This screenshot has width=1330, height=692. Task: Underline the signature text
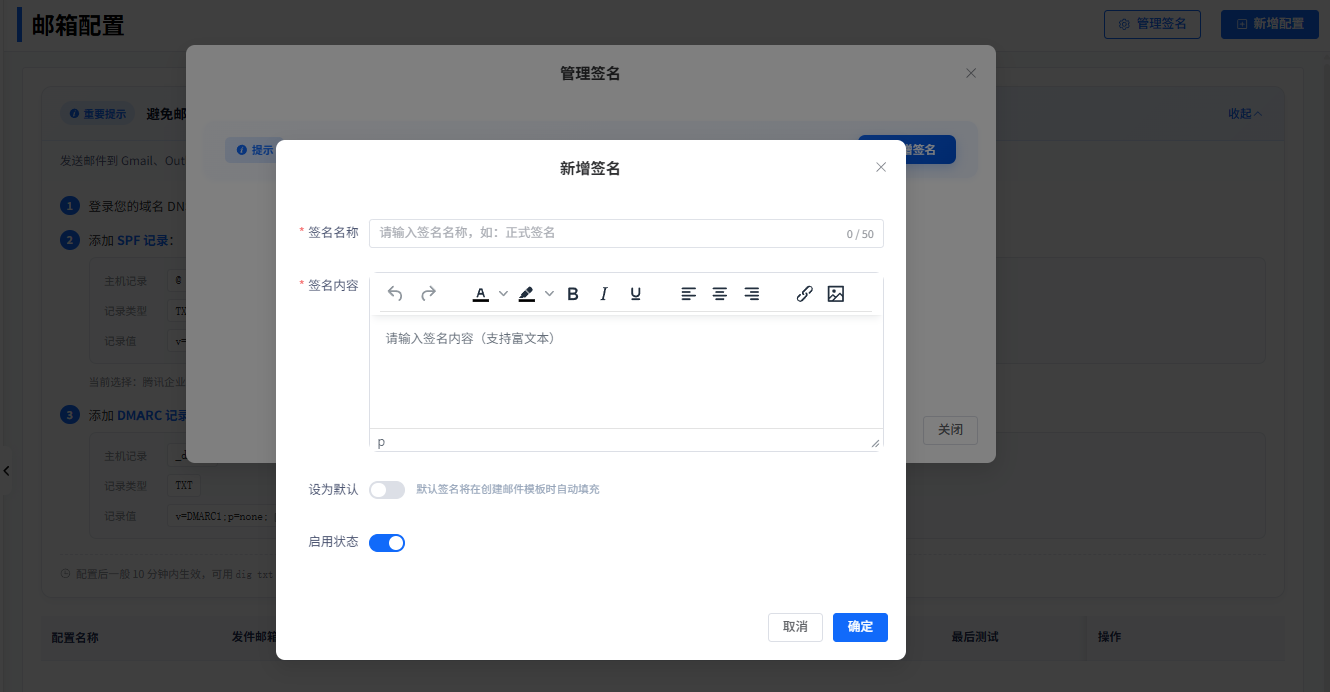point(636,294)
